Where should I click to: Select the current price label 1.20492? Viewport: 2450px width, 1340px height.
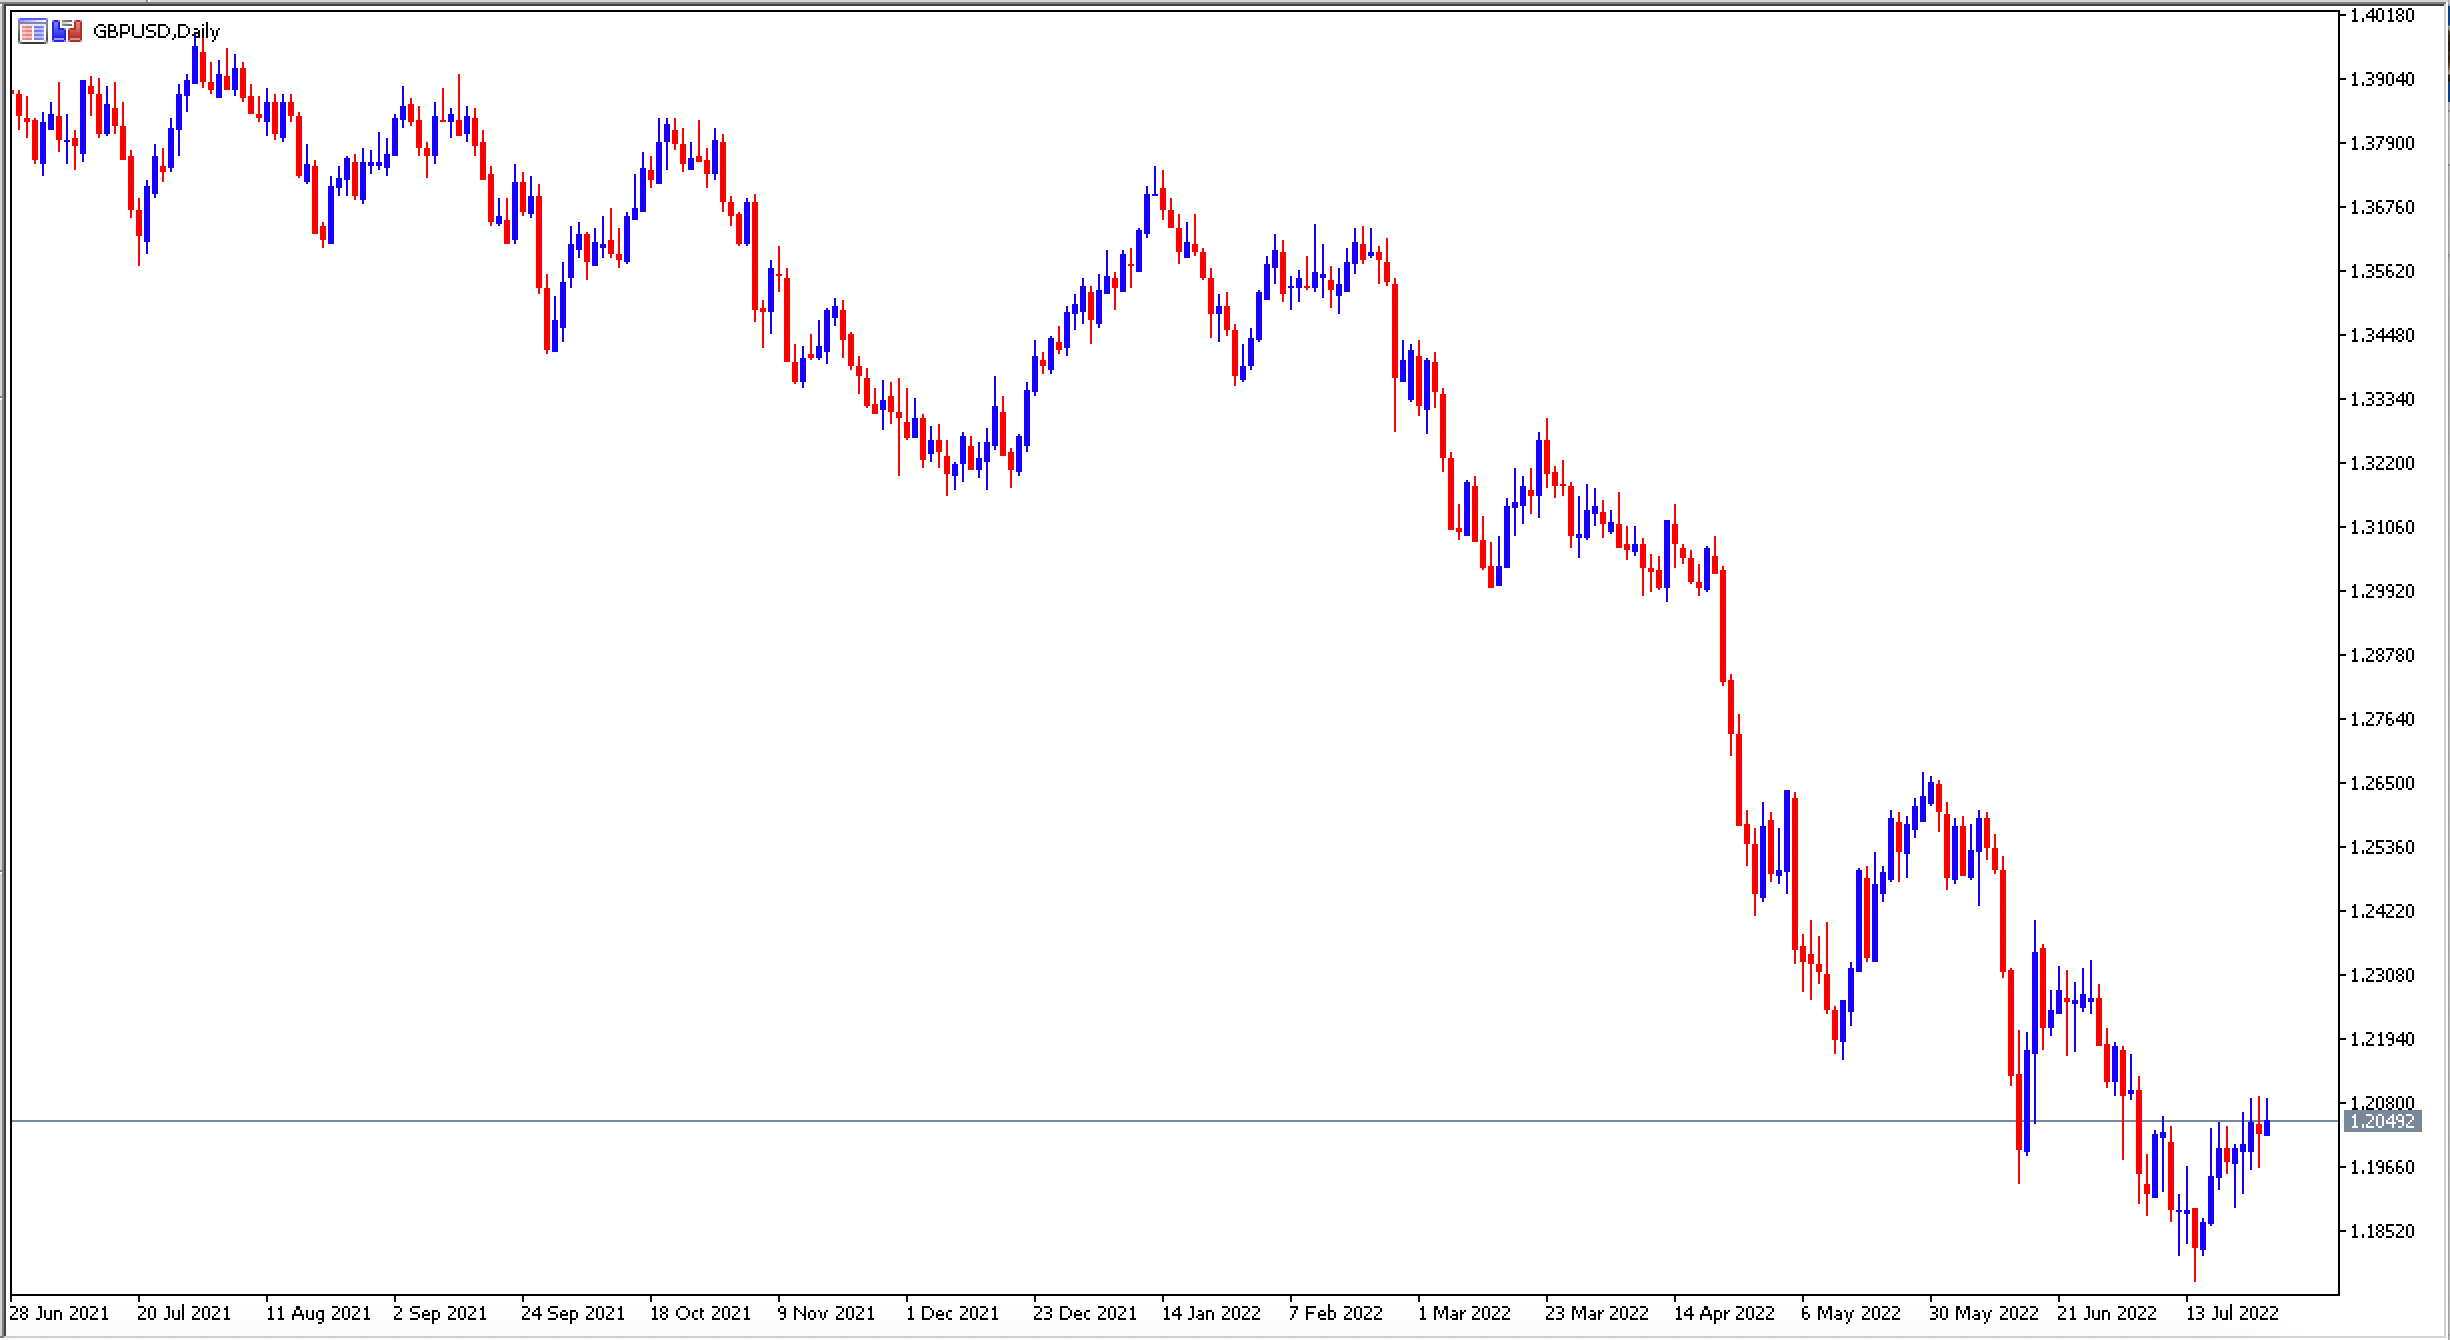coord(2382,1121)
